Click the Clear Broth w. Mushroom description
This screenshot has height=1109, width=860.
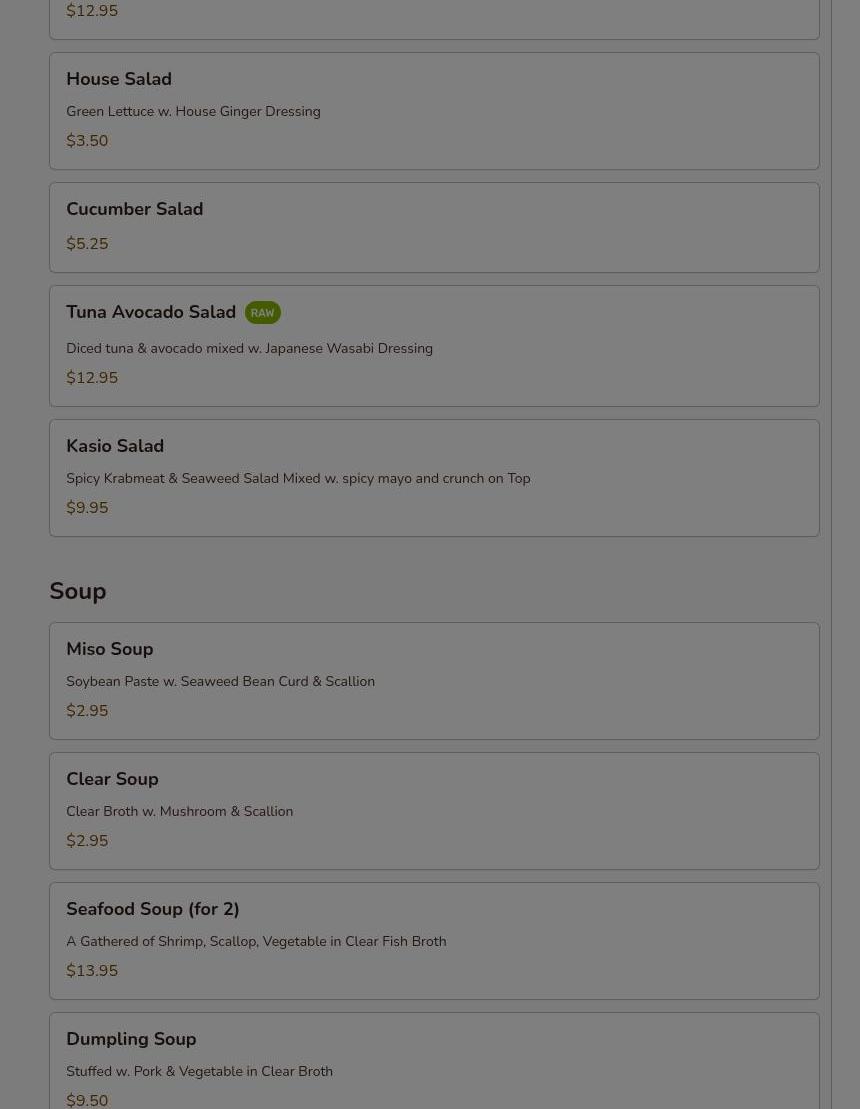coord(180,812)
